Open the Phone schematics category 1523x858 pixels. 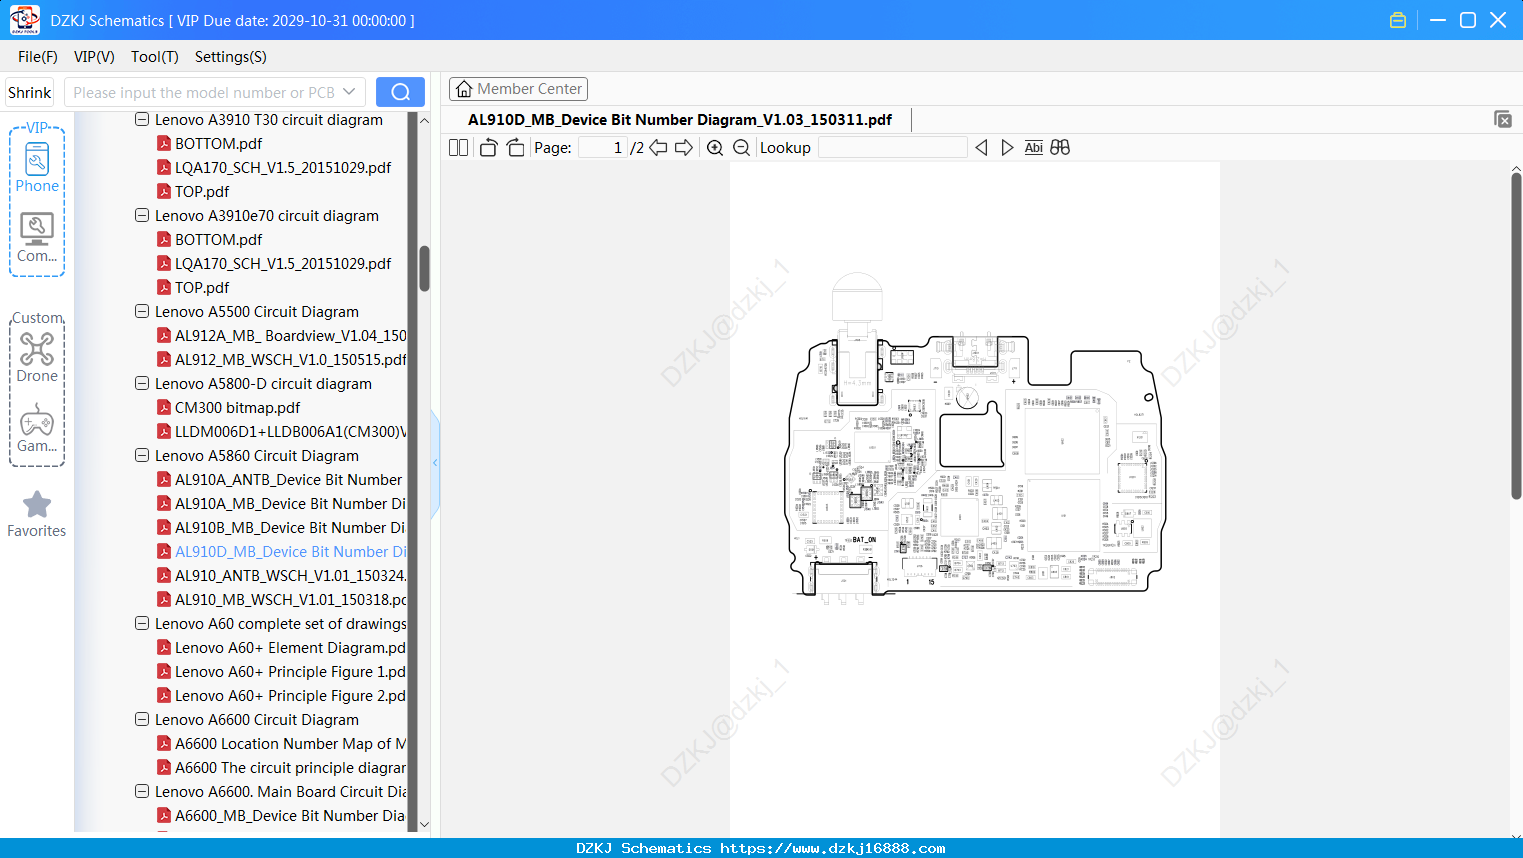coord(37,168)
